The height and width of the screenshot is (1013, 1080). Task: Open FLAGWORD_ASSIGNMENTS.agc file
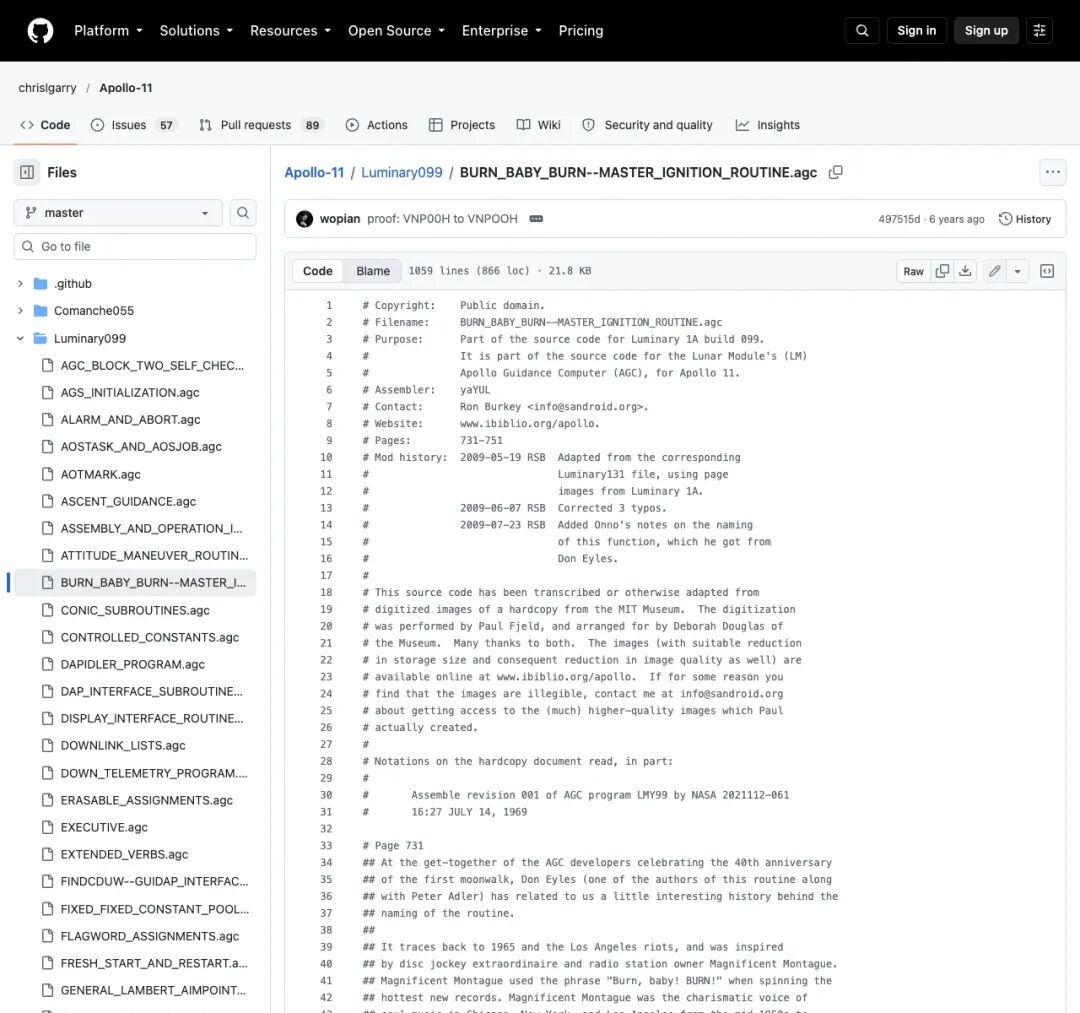[149, 936]
